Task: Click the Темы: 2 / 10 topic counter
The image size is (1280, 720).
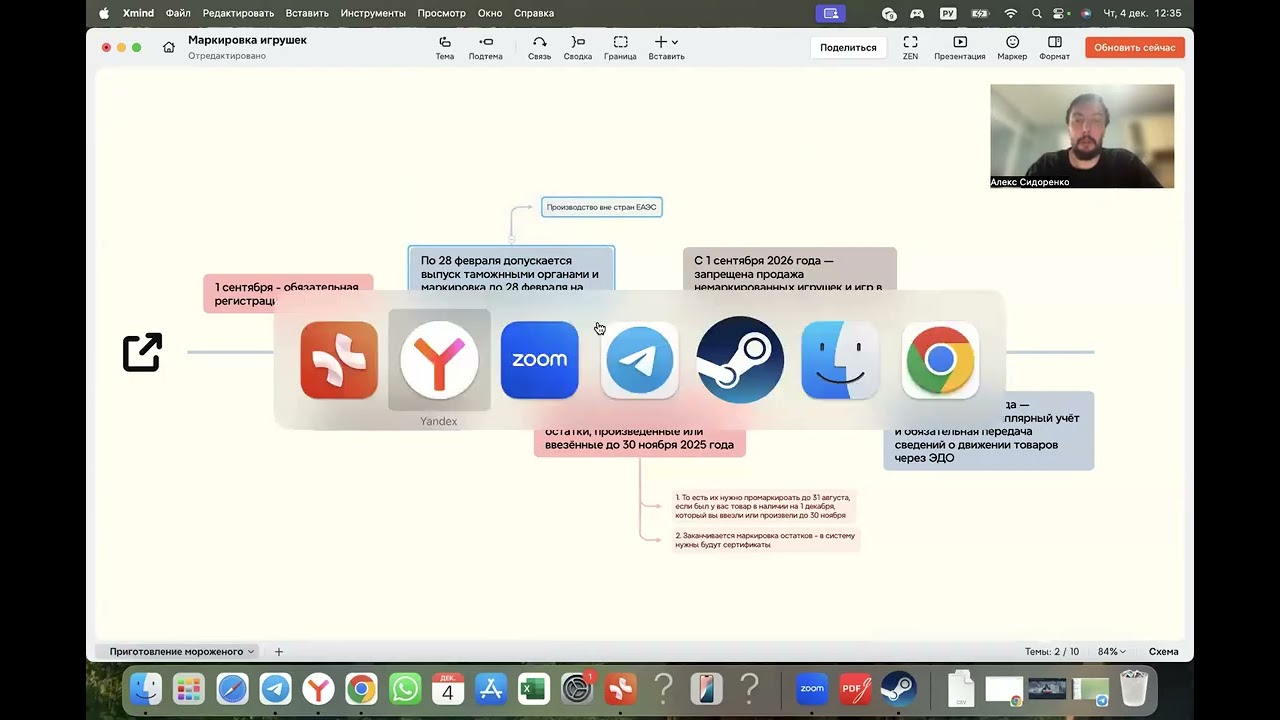Action: 1052,651
